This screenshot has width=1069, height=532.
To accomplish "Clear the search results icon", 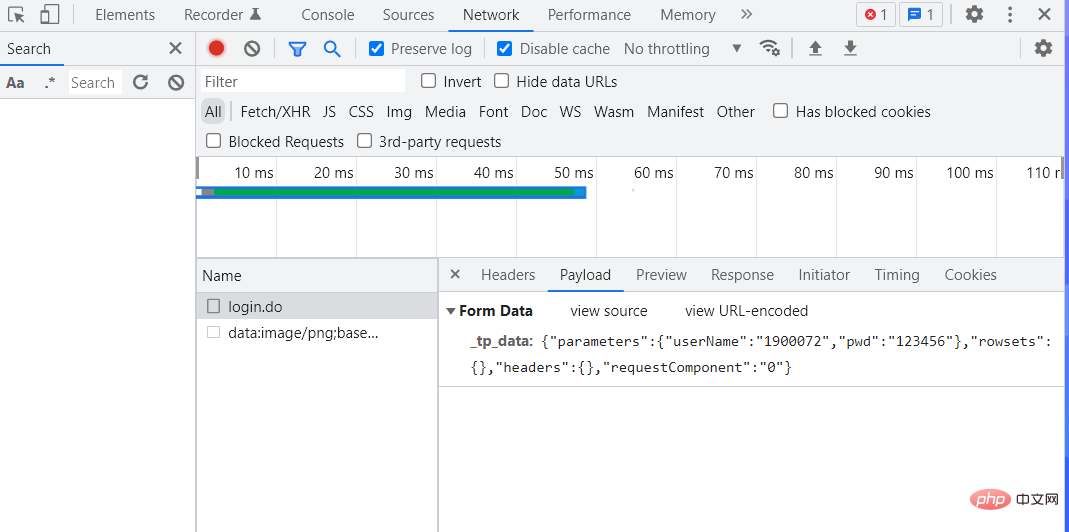I will (x=176, y=83).
